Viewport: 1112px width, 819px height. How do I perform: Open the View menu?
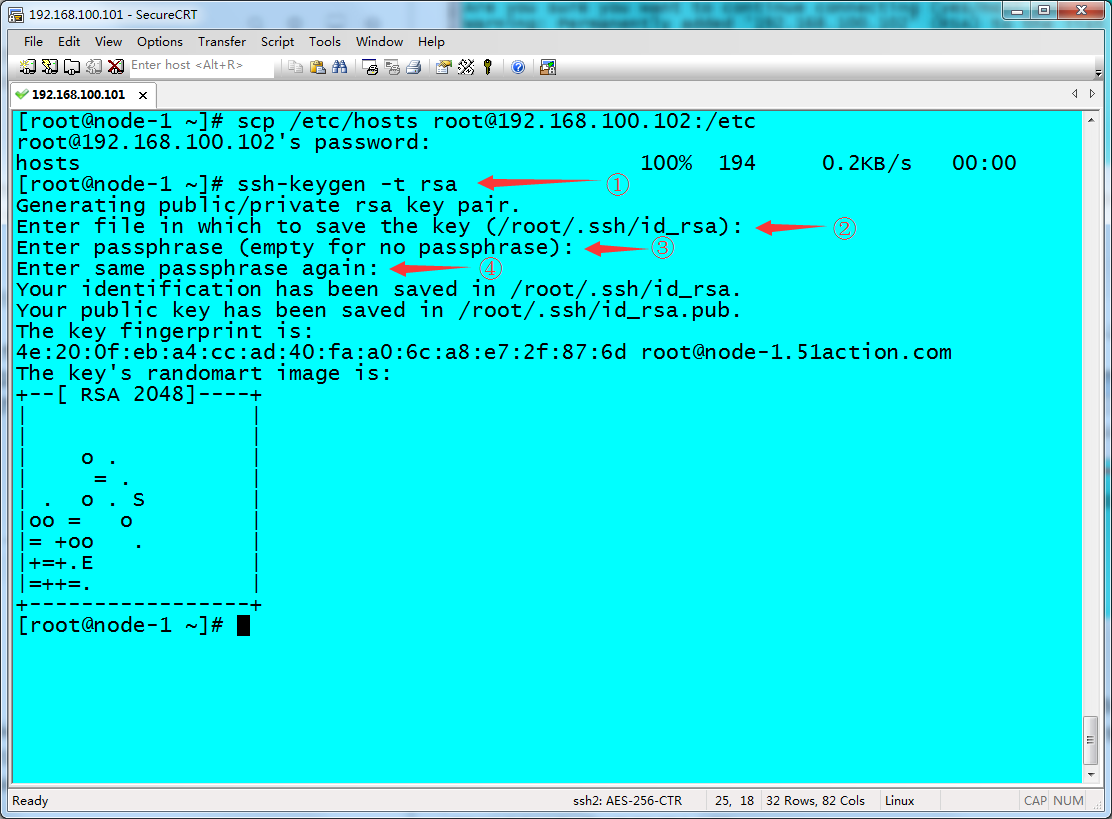(109, 42)
